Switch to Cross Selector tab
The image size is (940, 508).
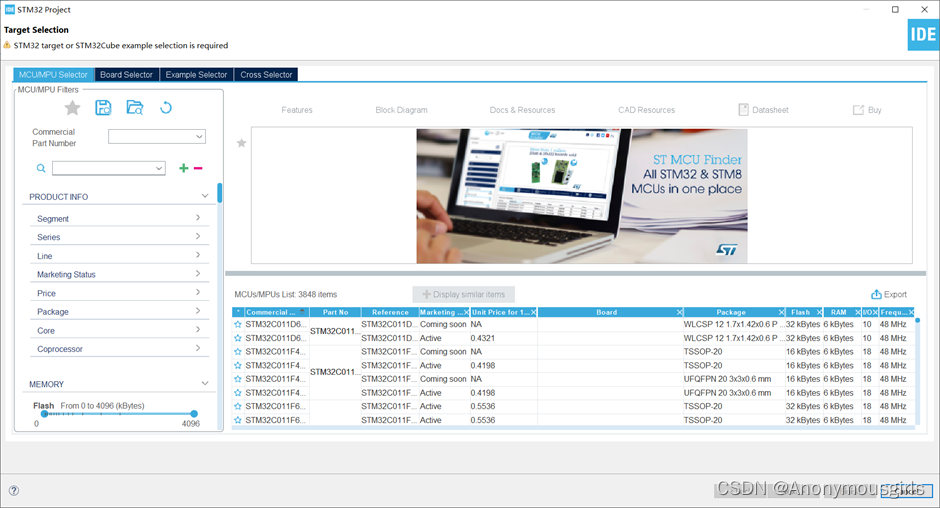coord(266,74)
